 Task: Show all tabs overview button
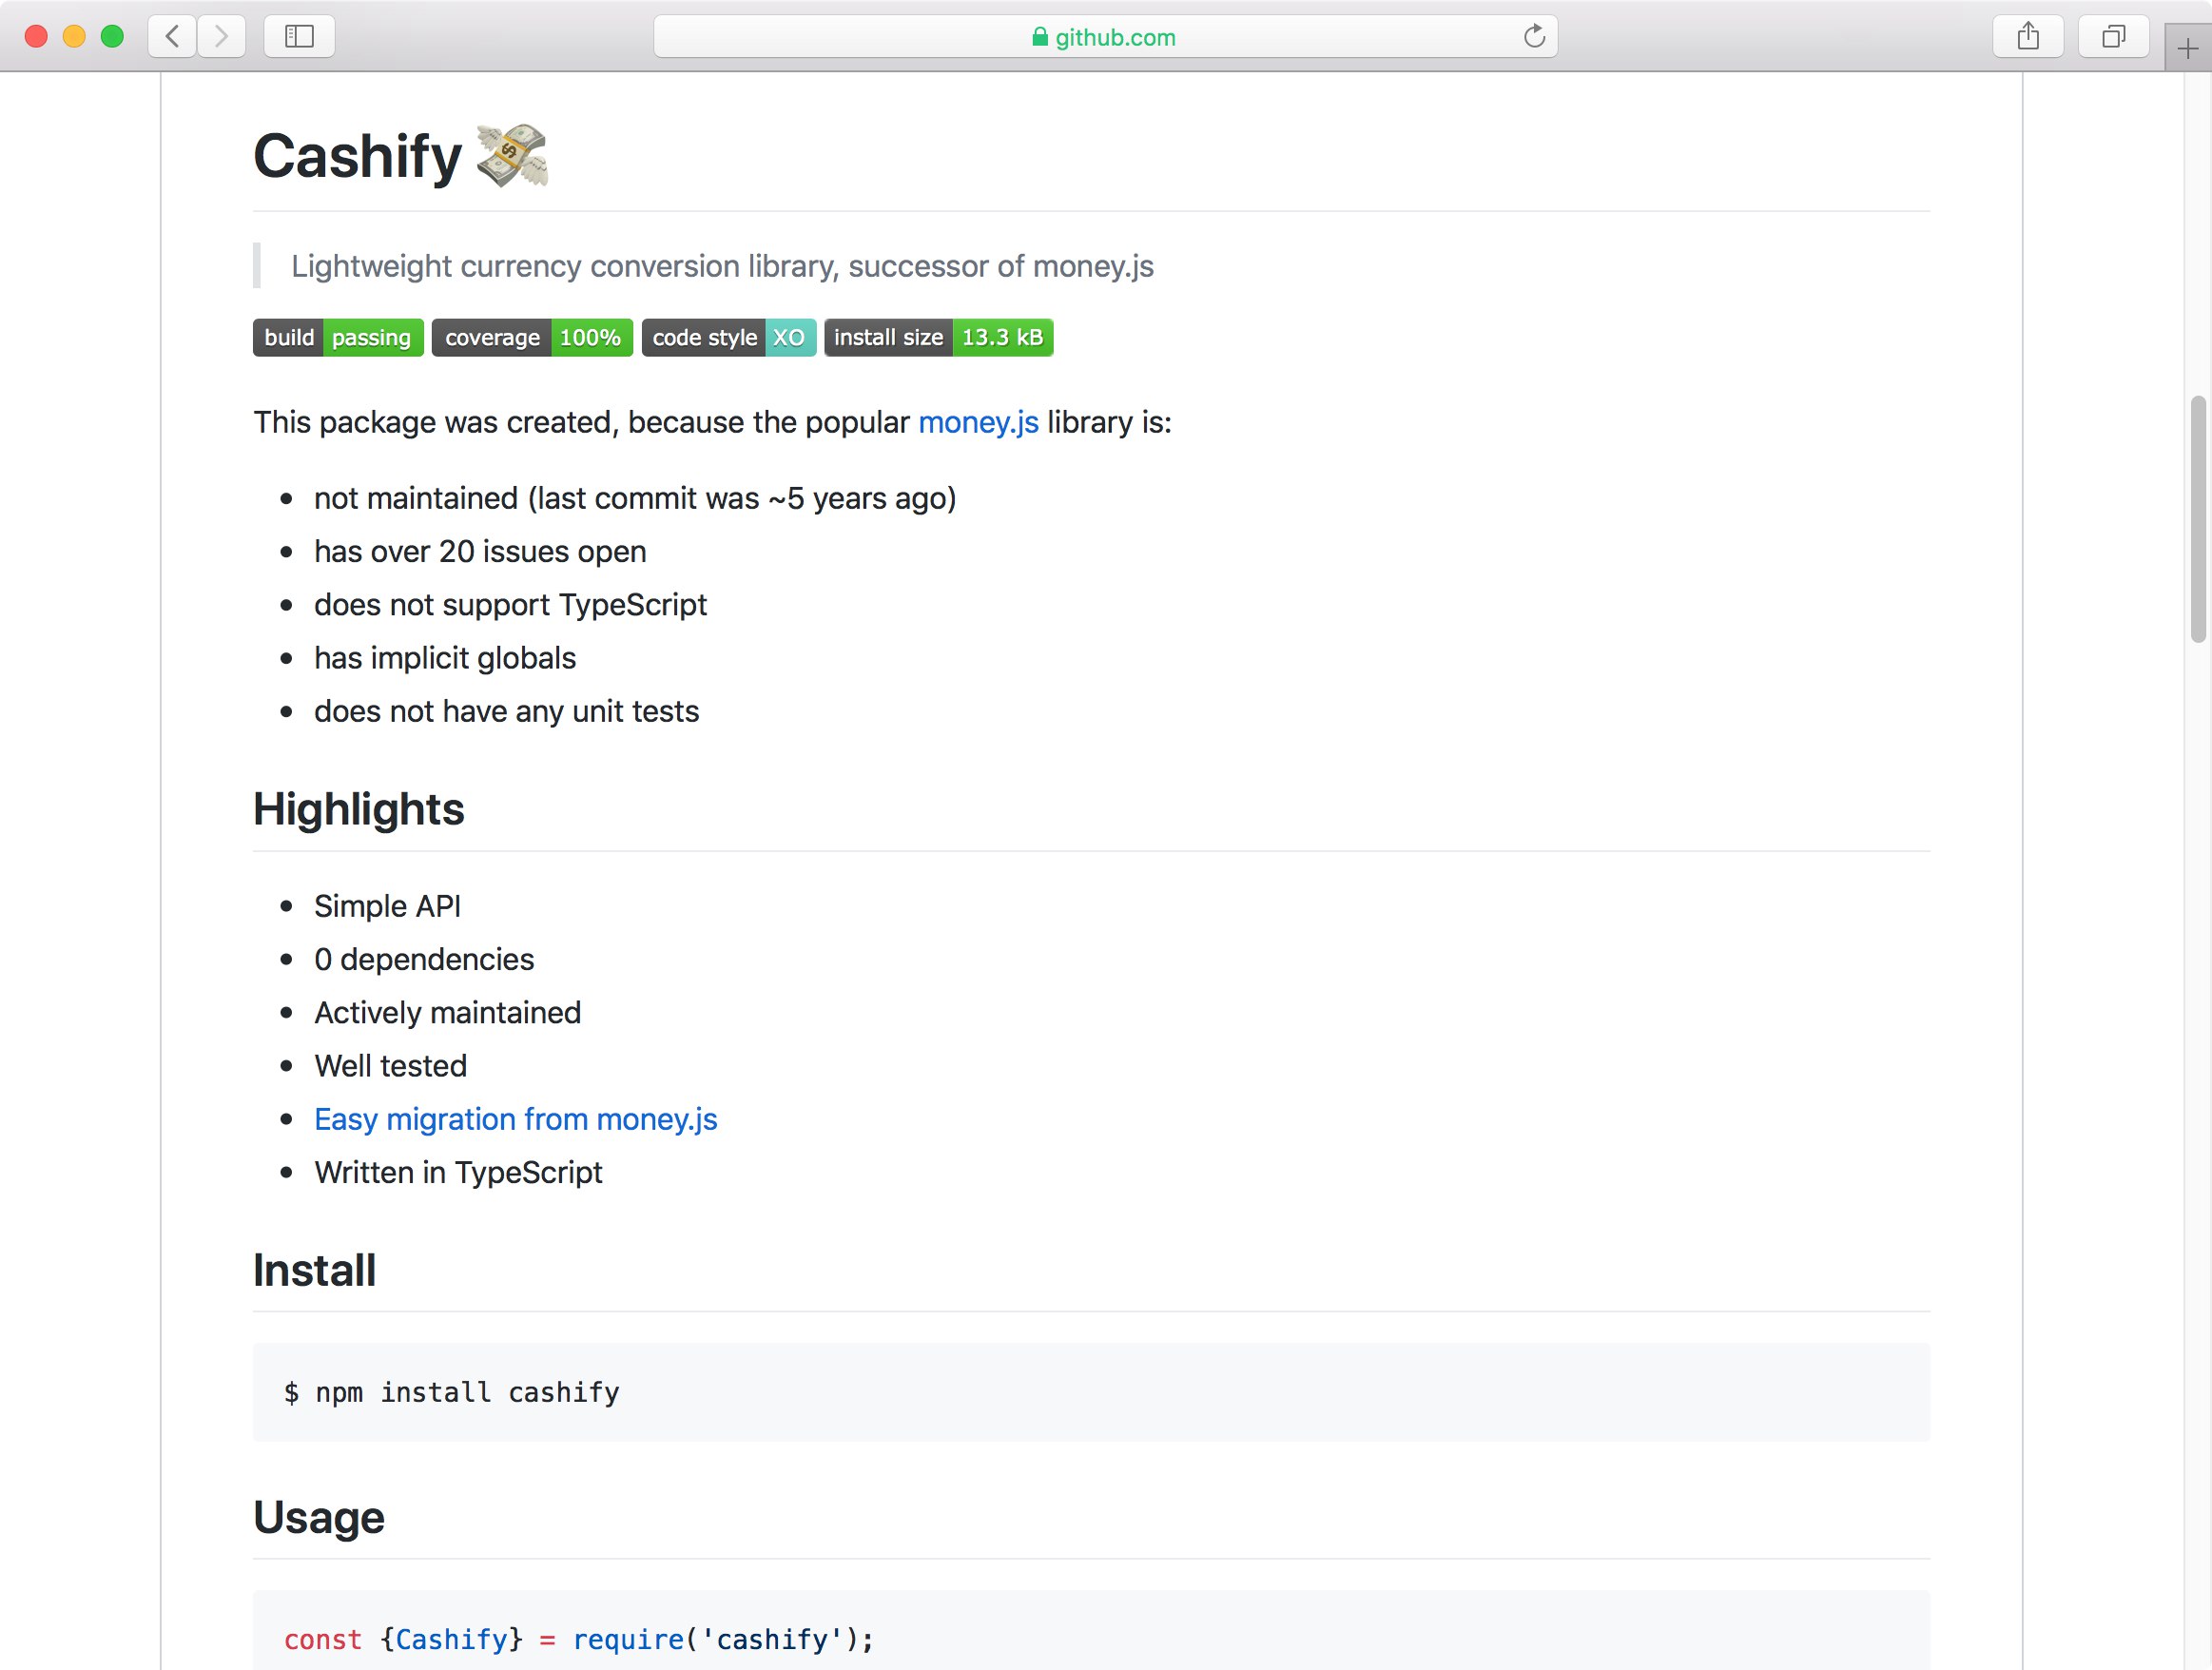(x=2113, y=37)
